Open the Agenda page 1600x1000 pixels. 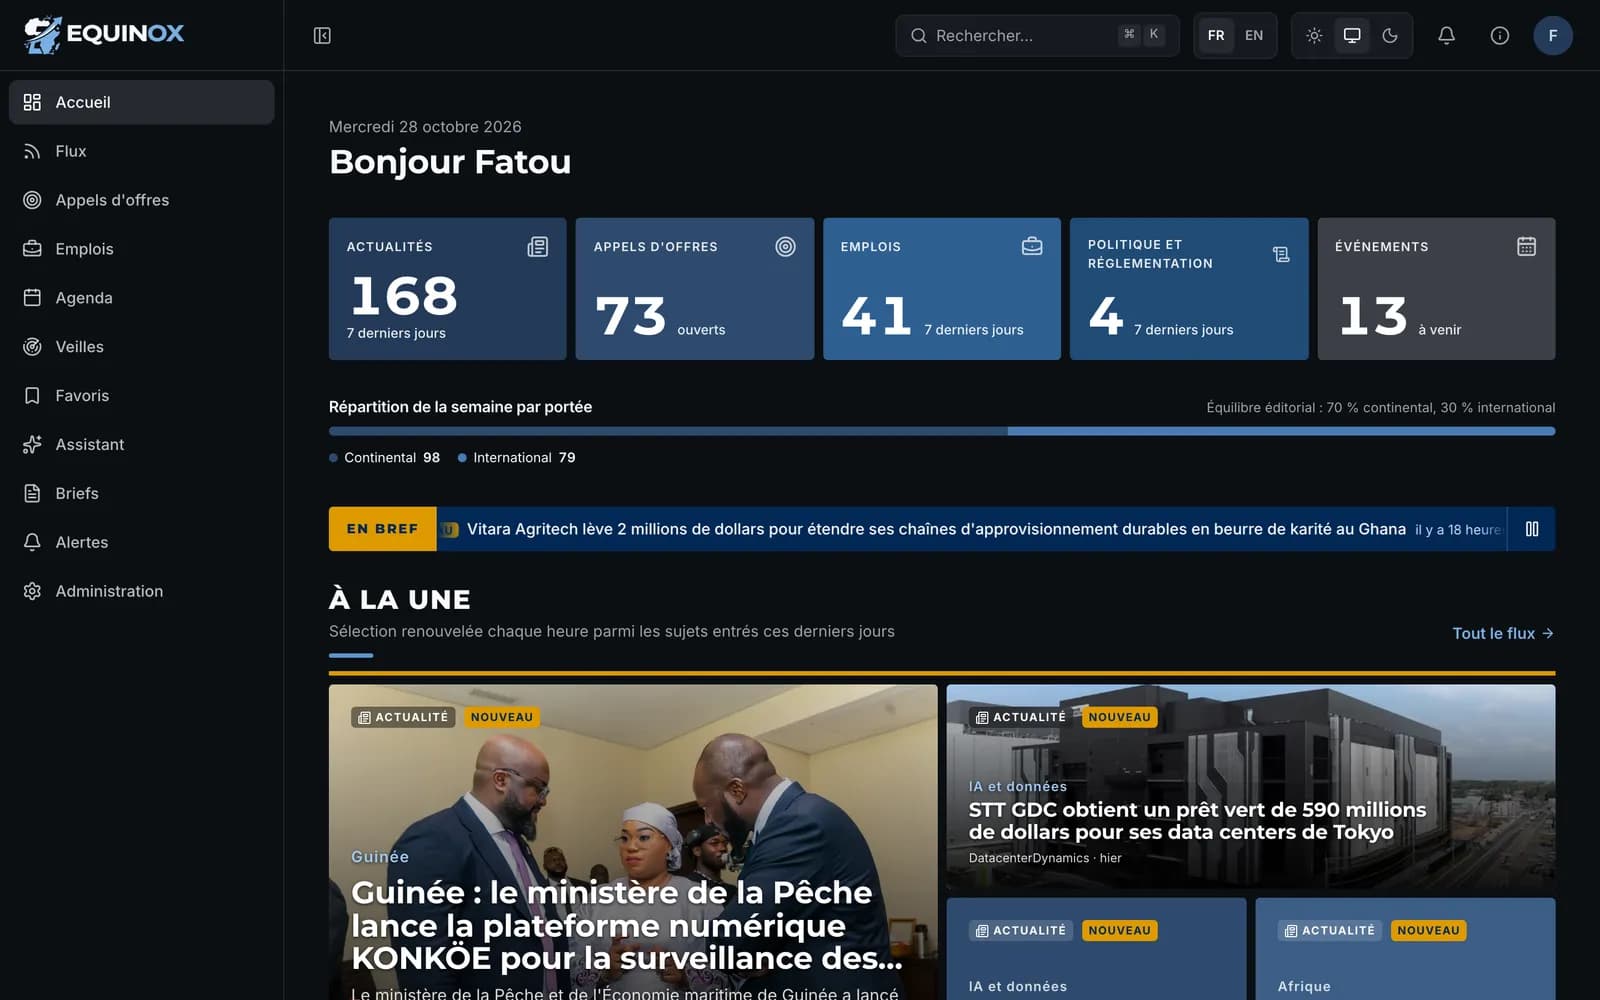(141, 298)
